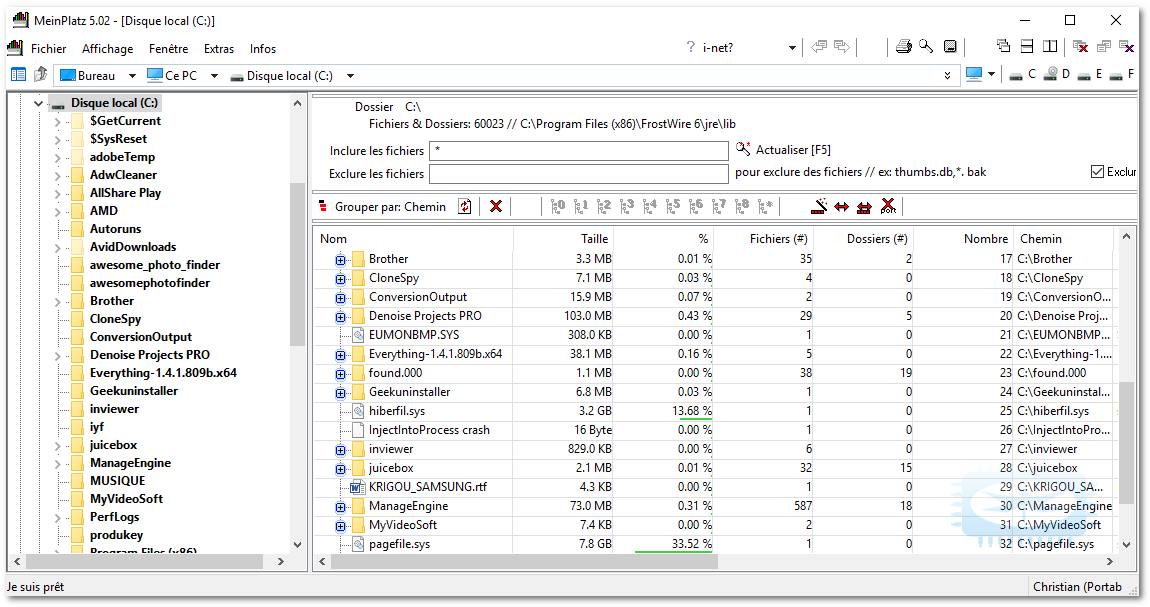Click refresh icon next to Grouper par
The width and height of the screenshot is (1150, 607).
[x=464, y=207]
